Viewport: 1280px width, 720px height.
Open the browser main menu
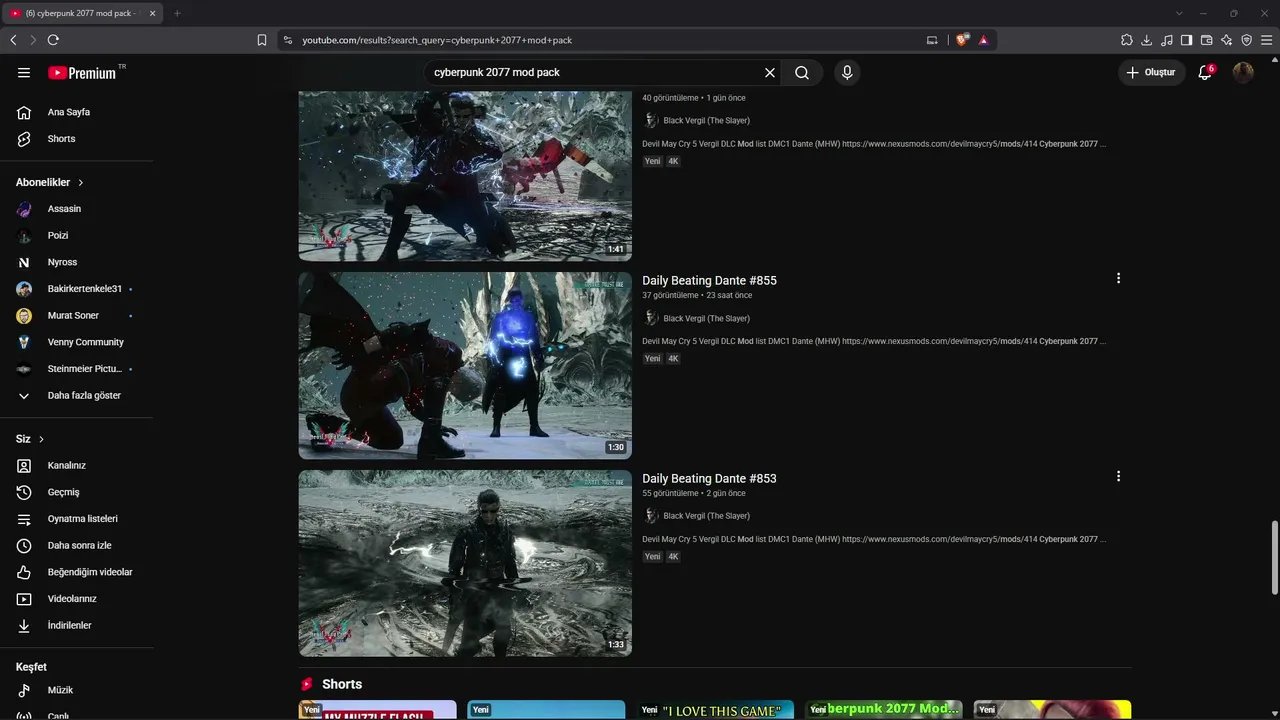1267,40
